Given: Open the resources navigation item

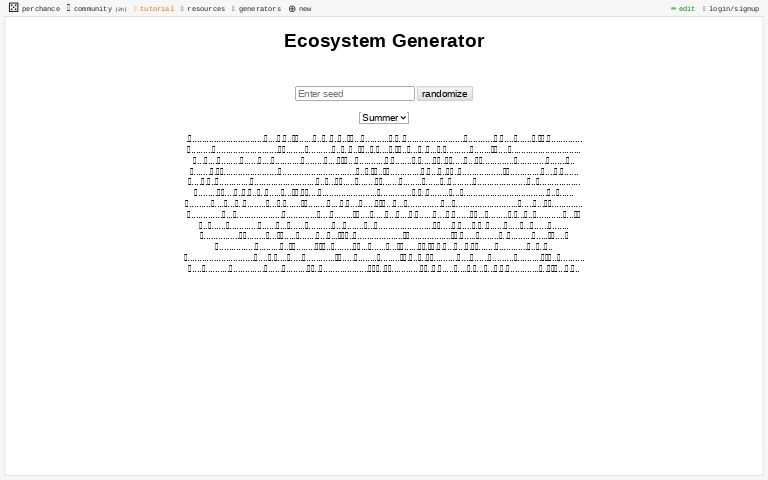Looking at the screenshot, I should point(206,9).
